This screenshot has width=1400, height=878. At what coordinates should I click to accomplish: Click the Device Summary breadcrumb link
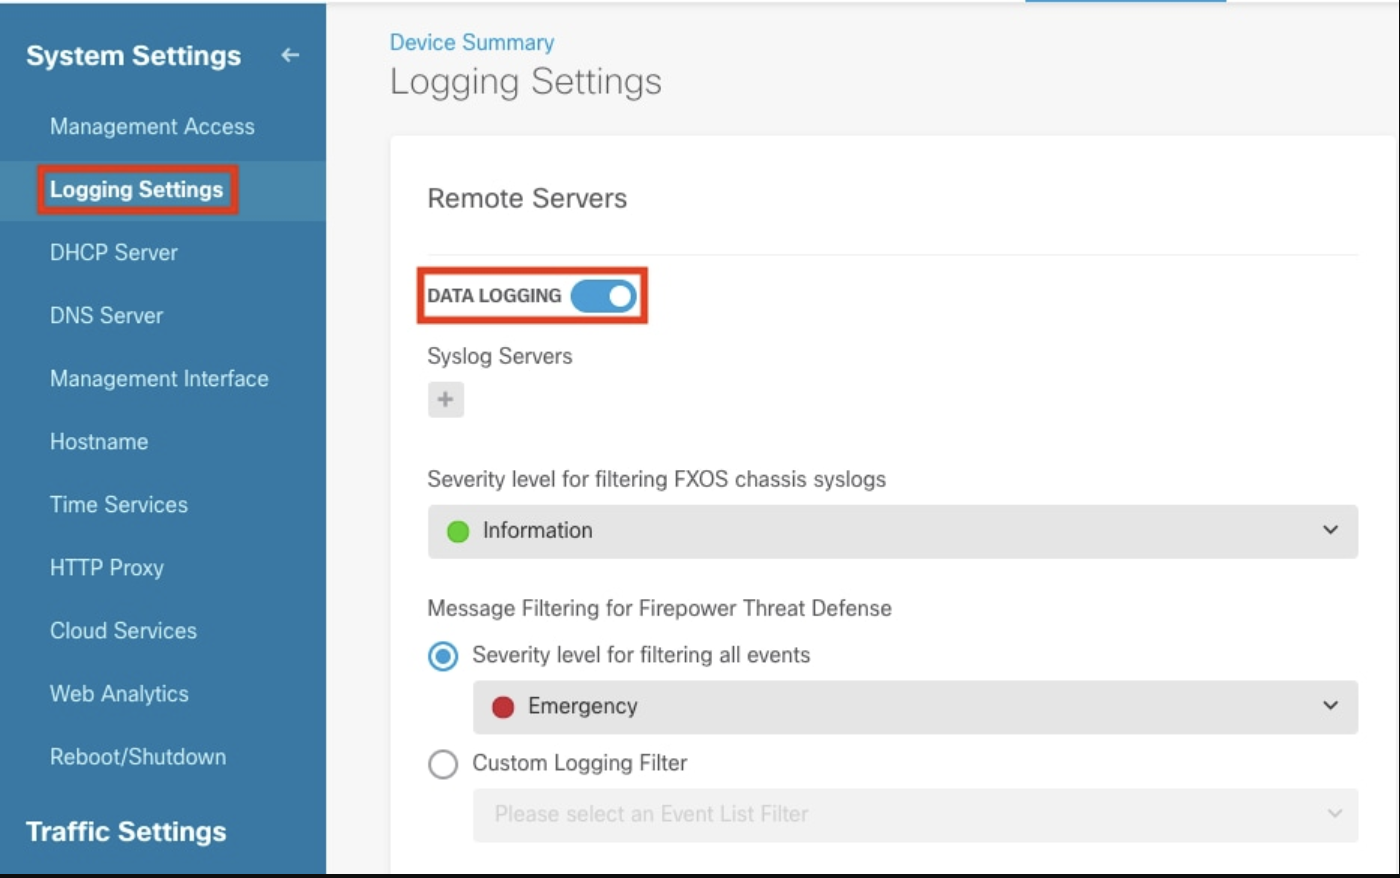[x=471, y=43]
